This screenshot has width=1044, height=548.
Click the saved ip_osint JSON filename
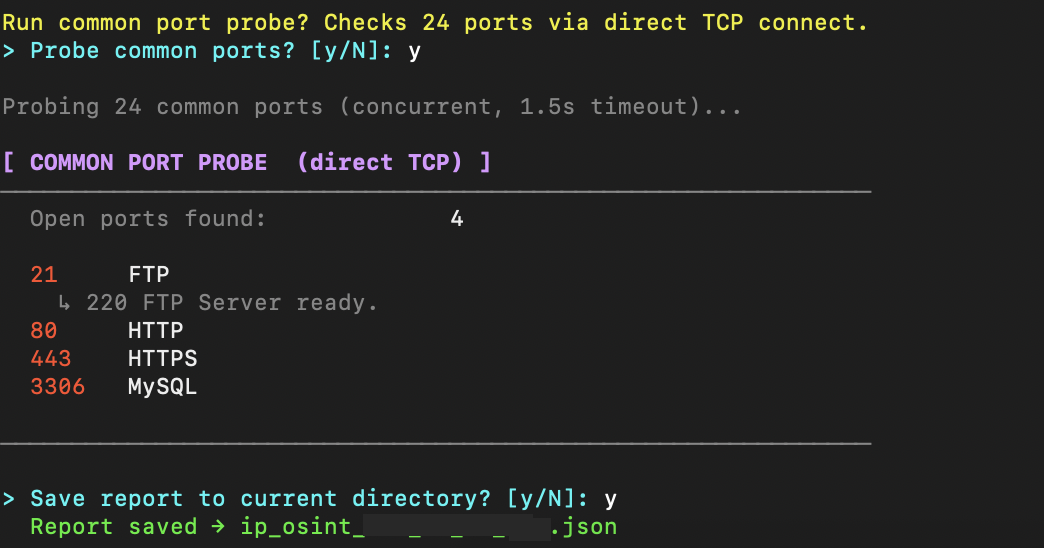pos(428,526)
